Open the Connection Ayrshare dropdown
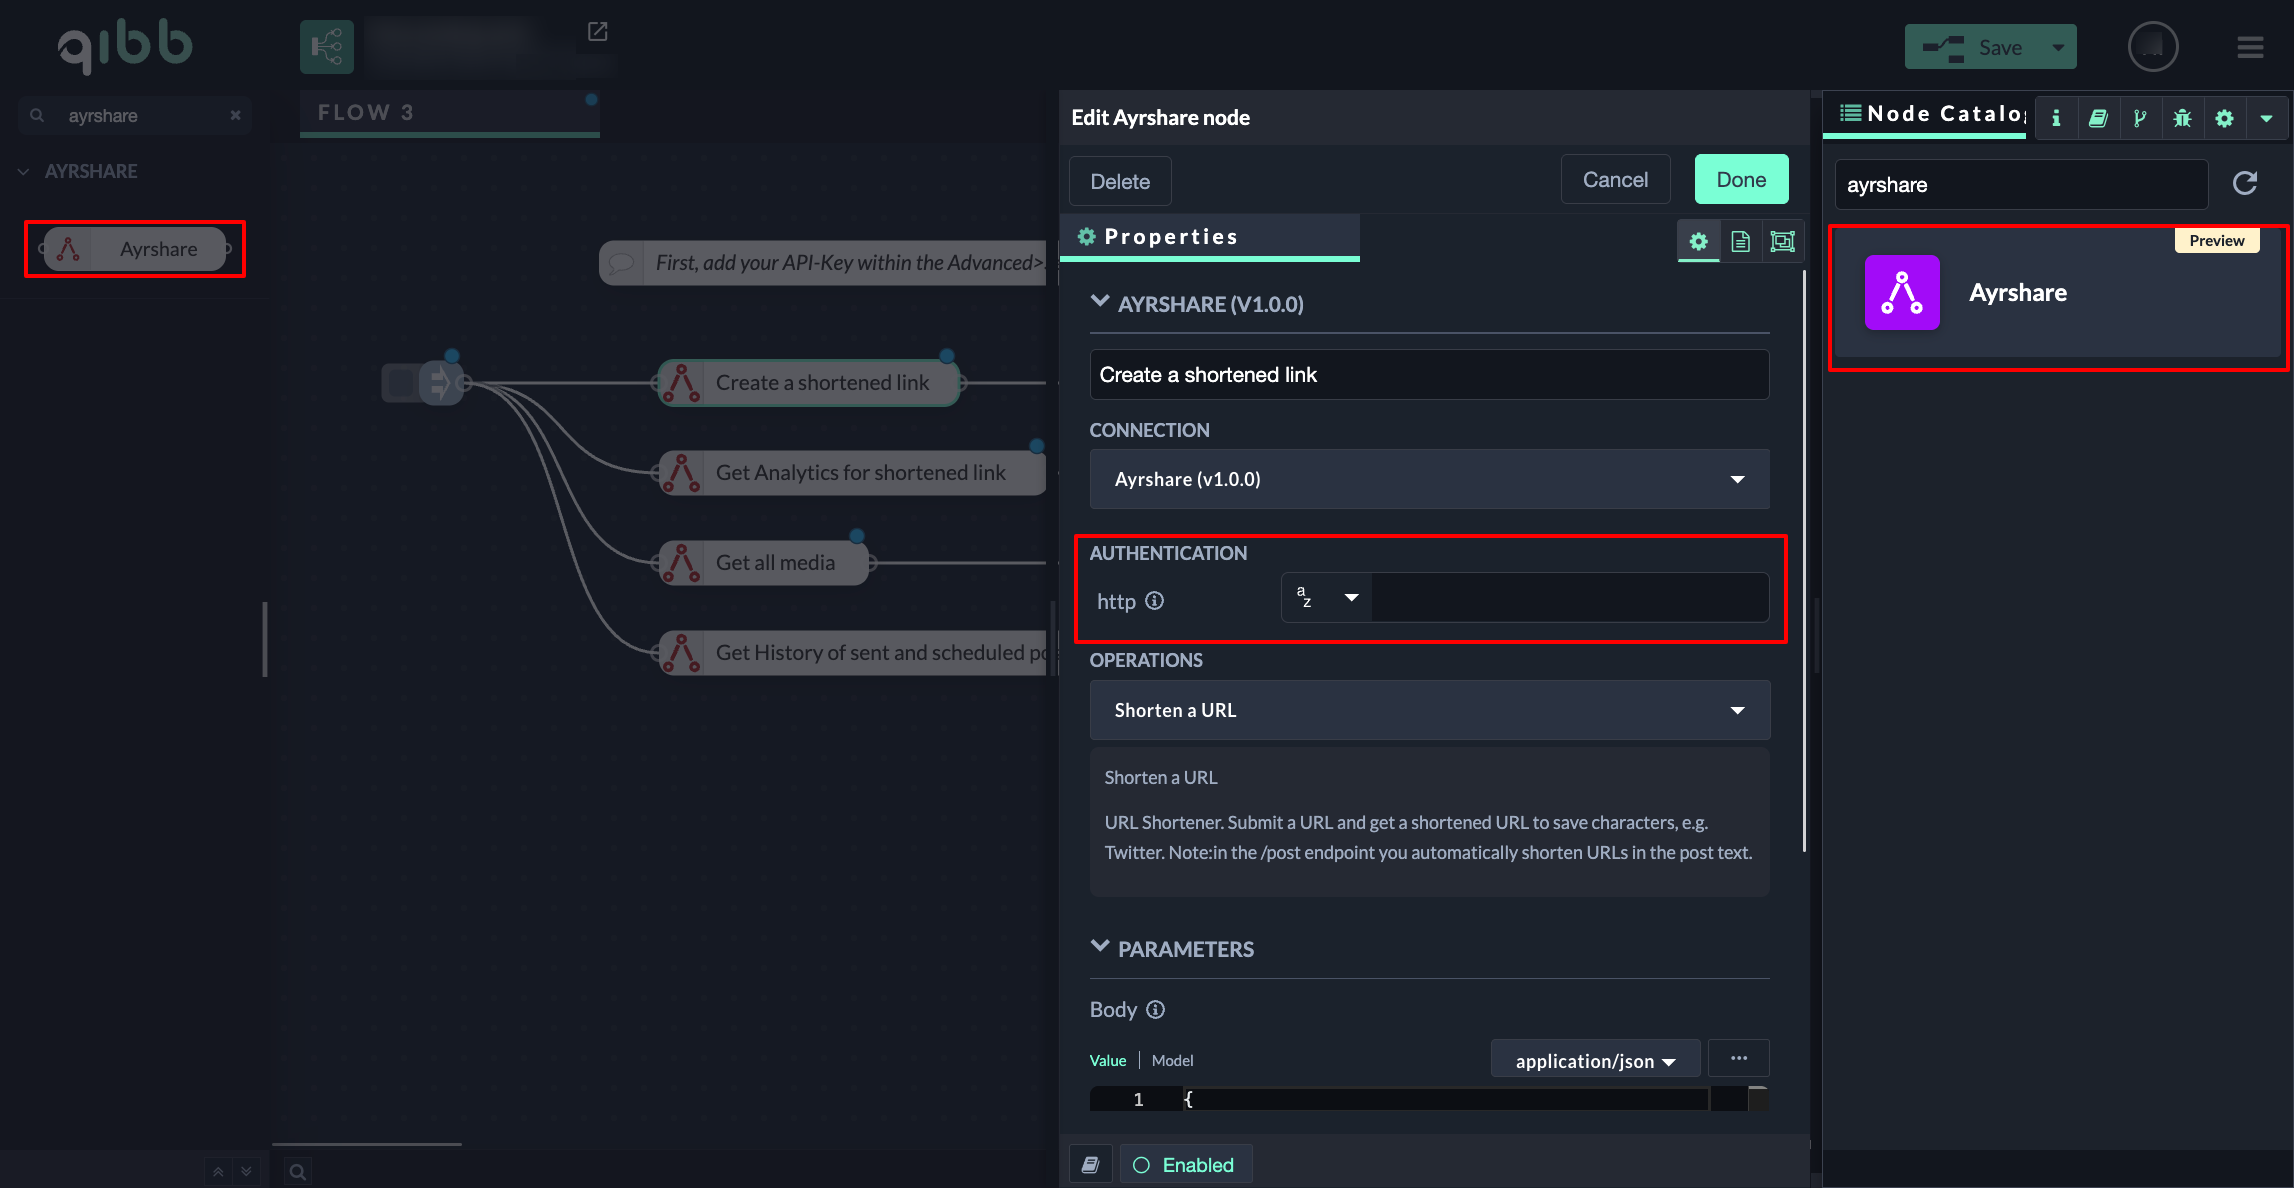This screenshot has height=1188, width=2294. point(1429,479)
